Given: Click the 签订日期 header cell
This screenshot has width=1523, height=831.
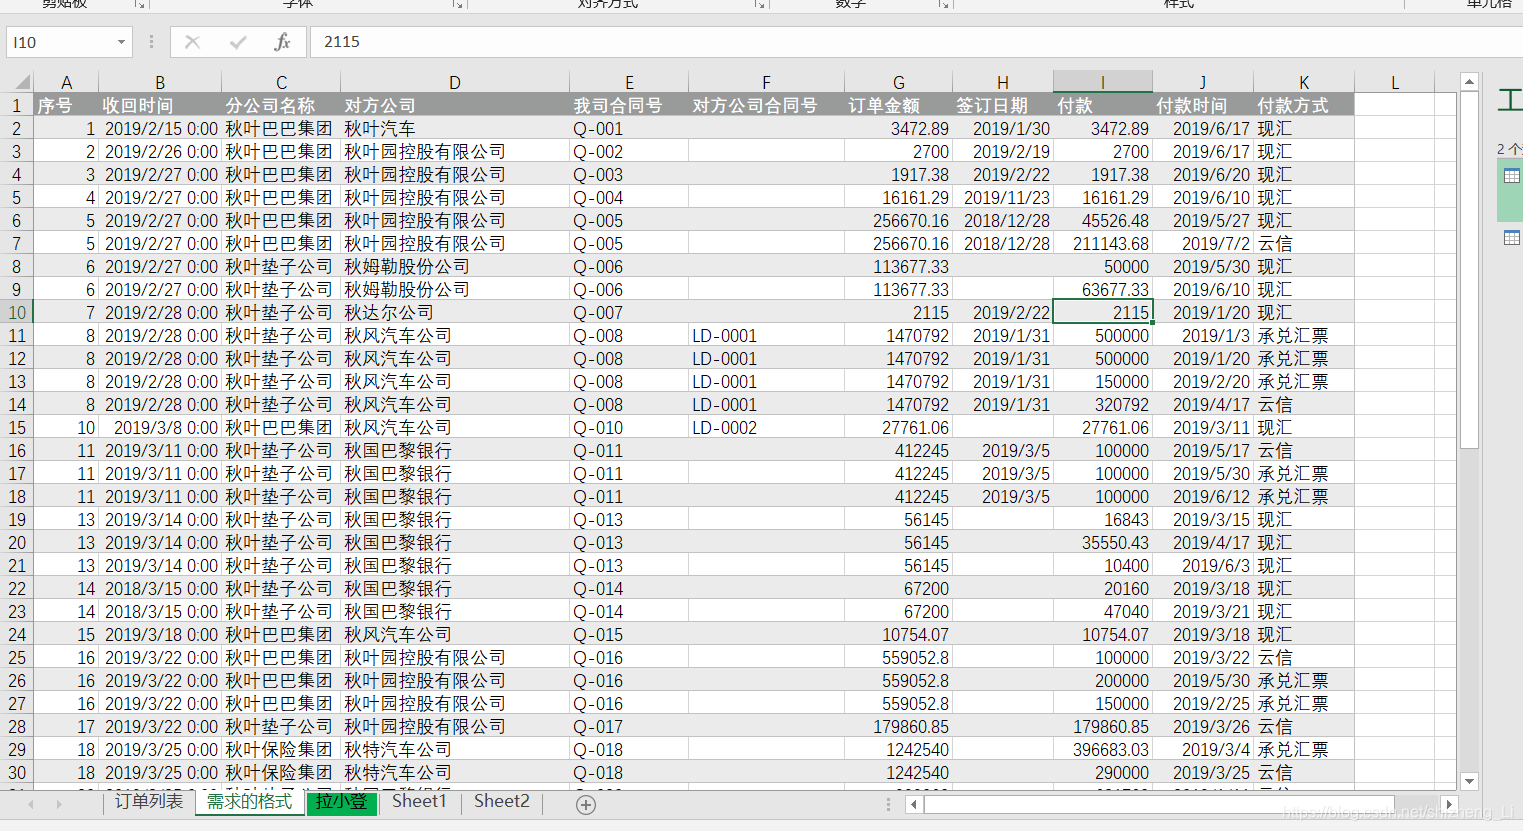Looking at the screenshot, I should point(1003,105).
